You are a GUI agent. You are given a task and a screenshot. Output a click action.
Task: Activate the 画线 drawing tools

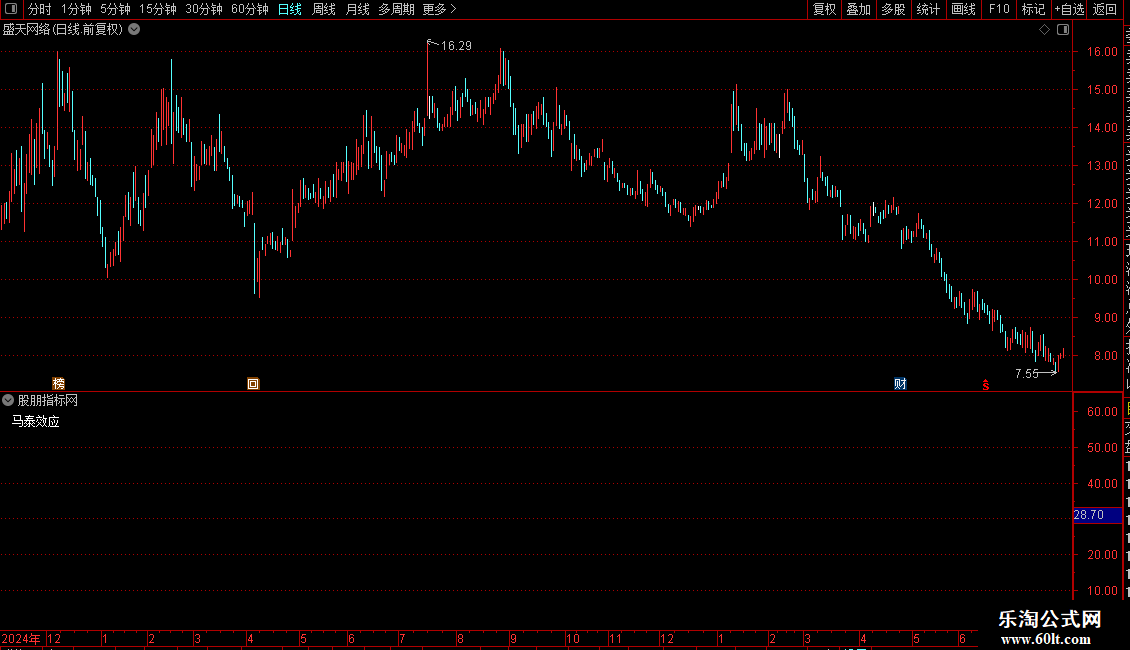pos(964,9)
